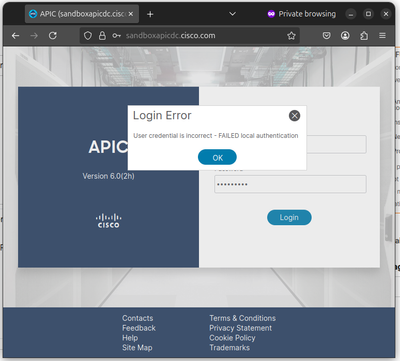Reload the page with the refresh icon
The image size is (400, 361).
53,35
